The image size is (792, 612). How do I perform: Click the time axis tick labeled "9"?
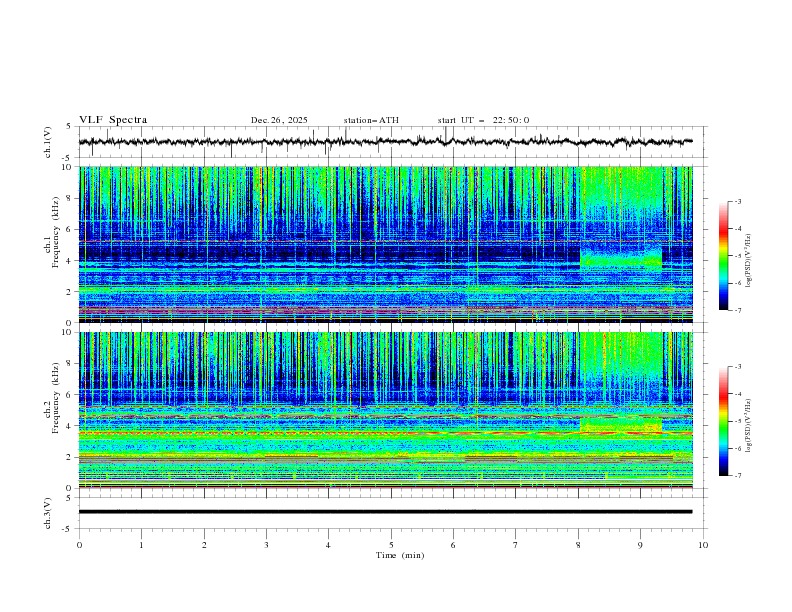coord(640,545)
